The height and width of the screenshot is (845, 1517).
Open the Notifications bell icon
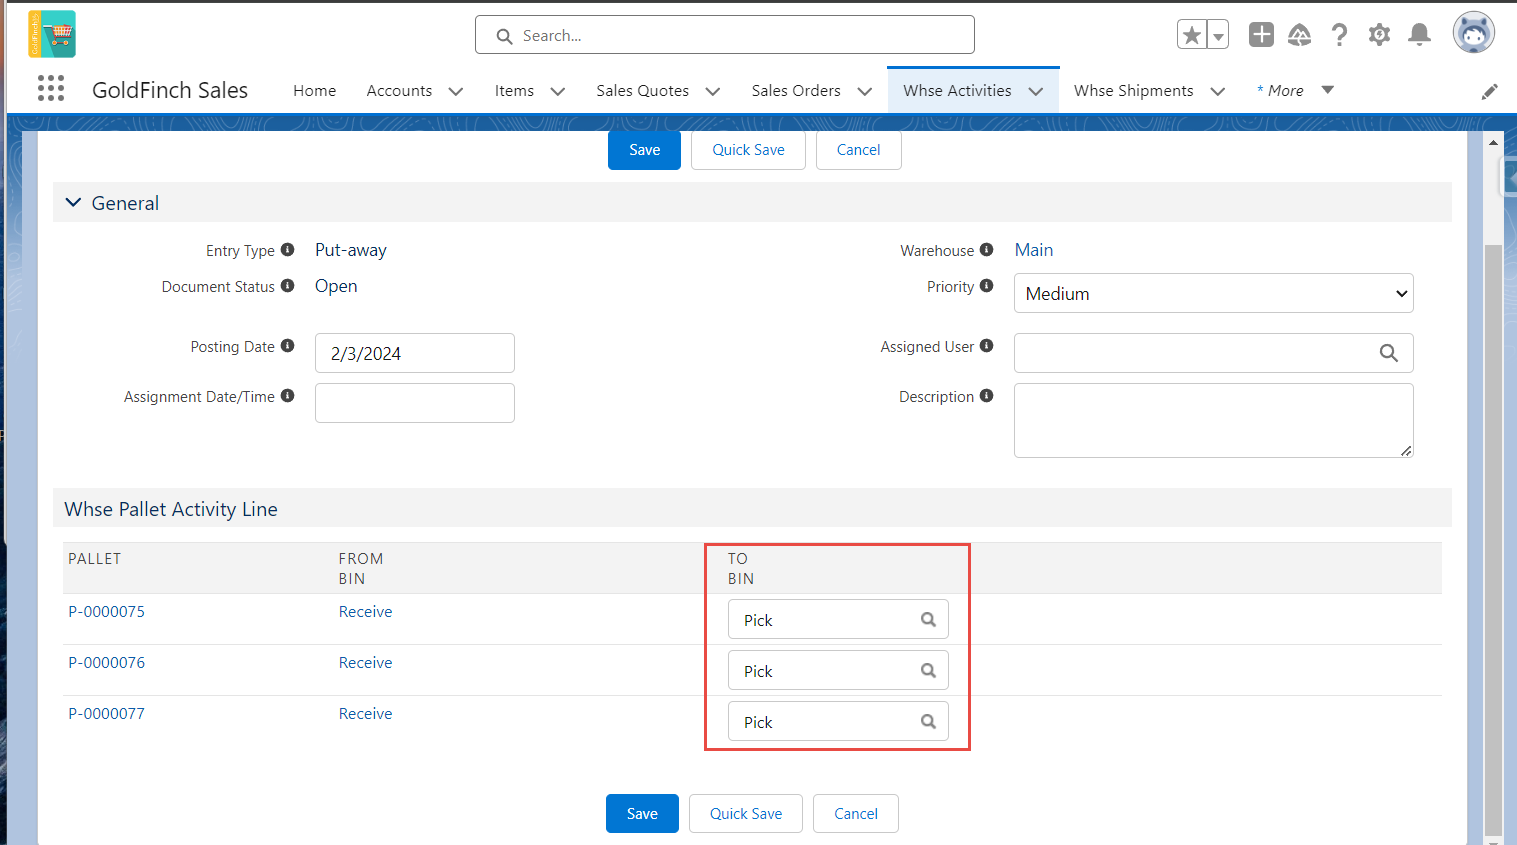click(x=1419, y=35)
